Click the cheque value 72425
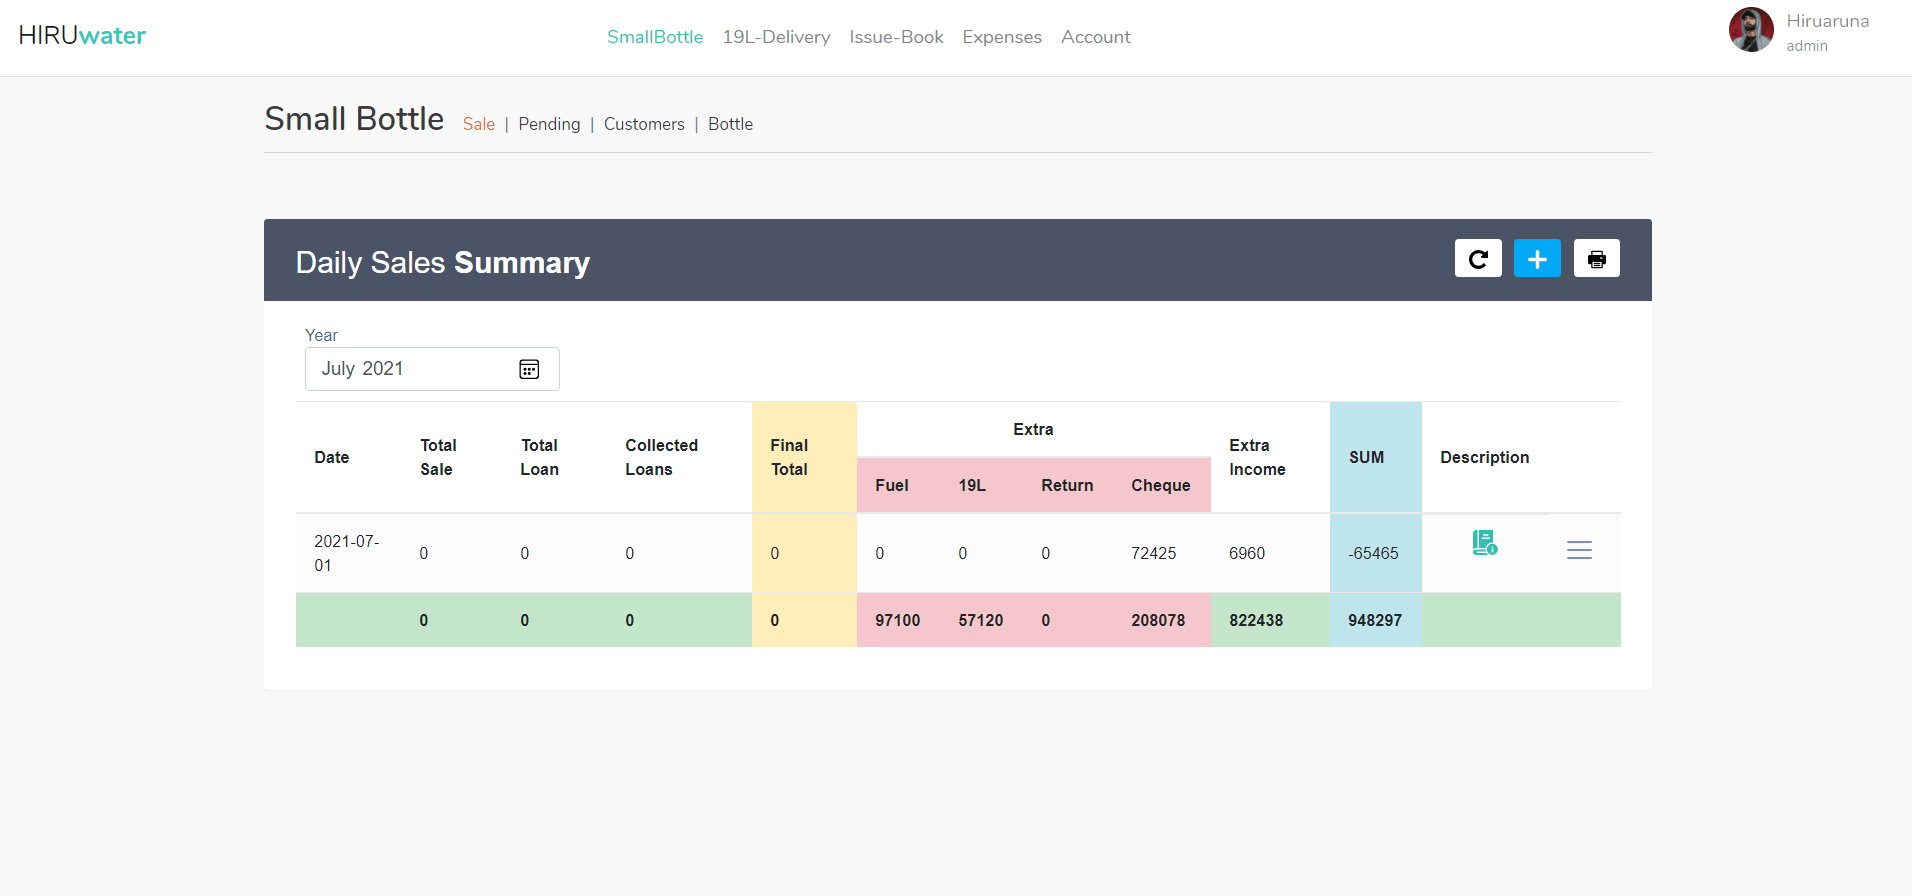This screenshot has width=1912, height=896. click(x=1153, y=553)
